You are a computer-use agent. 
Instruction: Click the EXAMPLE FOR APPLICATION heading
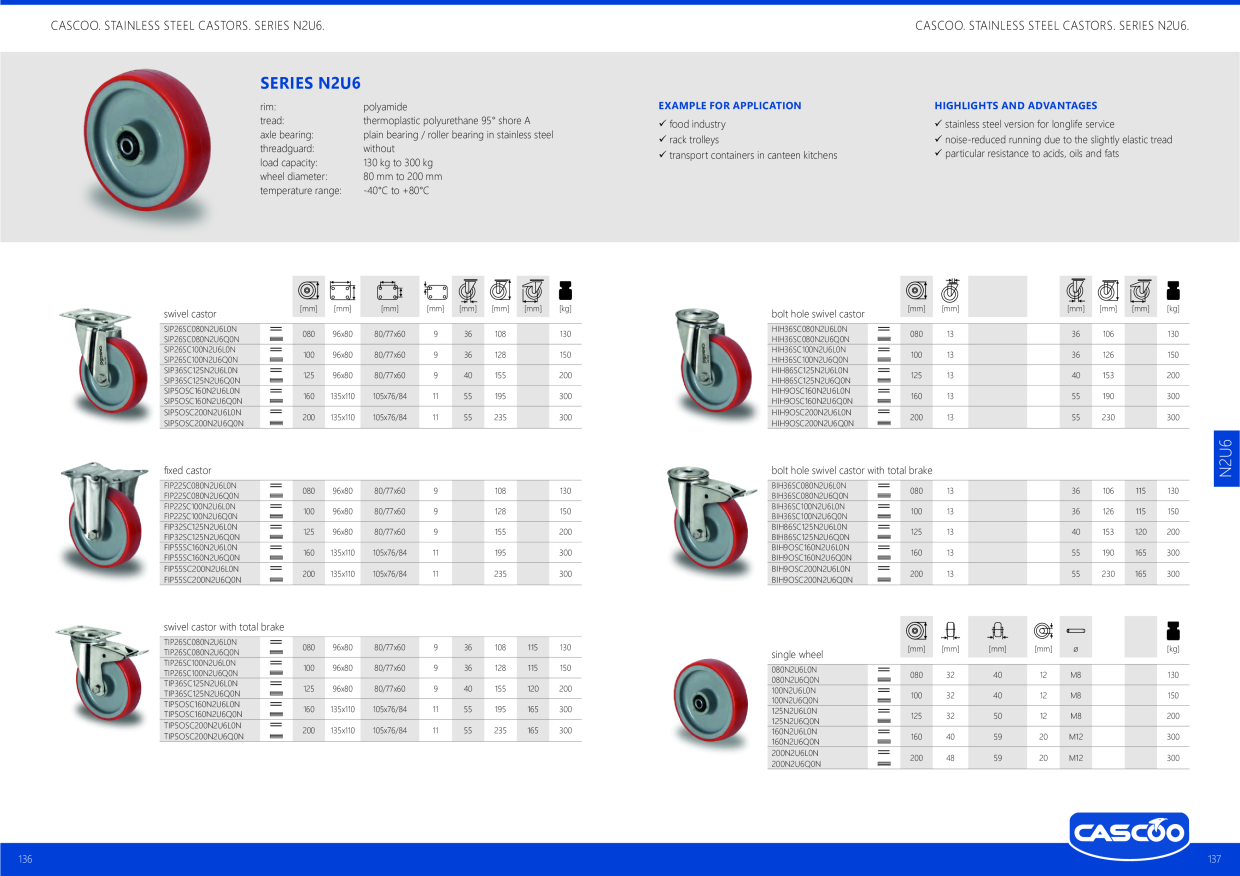(730, 105)
